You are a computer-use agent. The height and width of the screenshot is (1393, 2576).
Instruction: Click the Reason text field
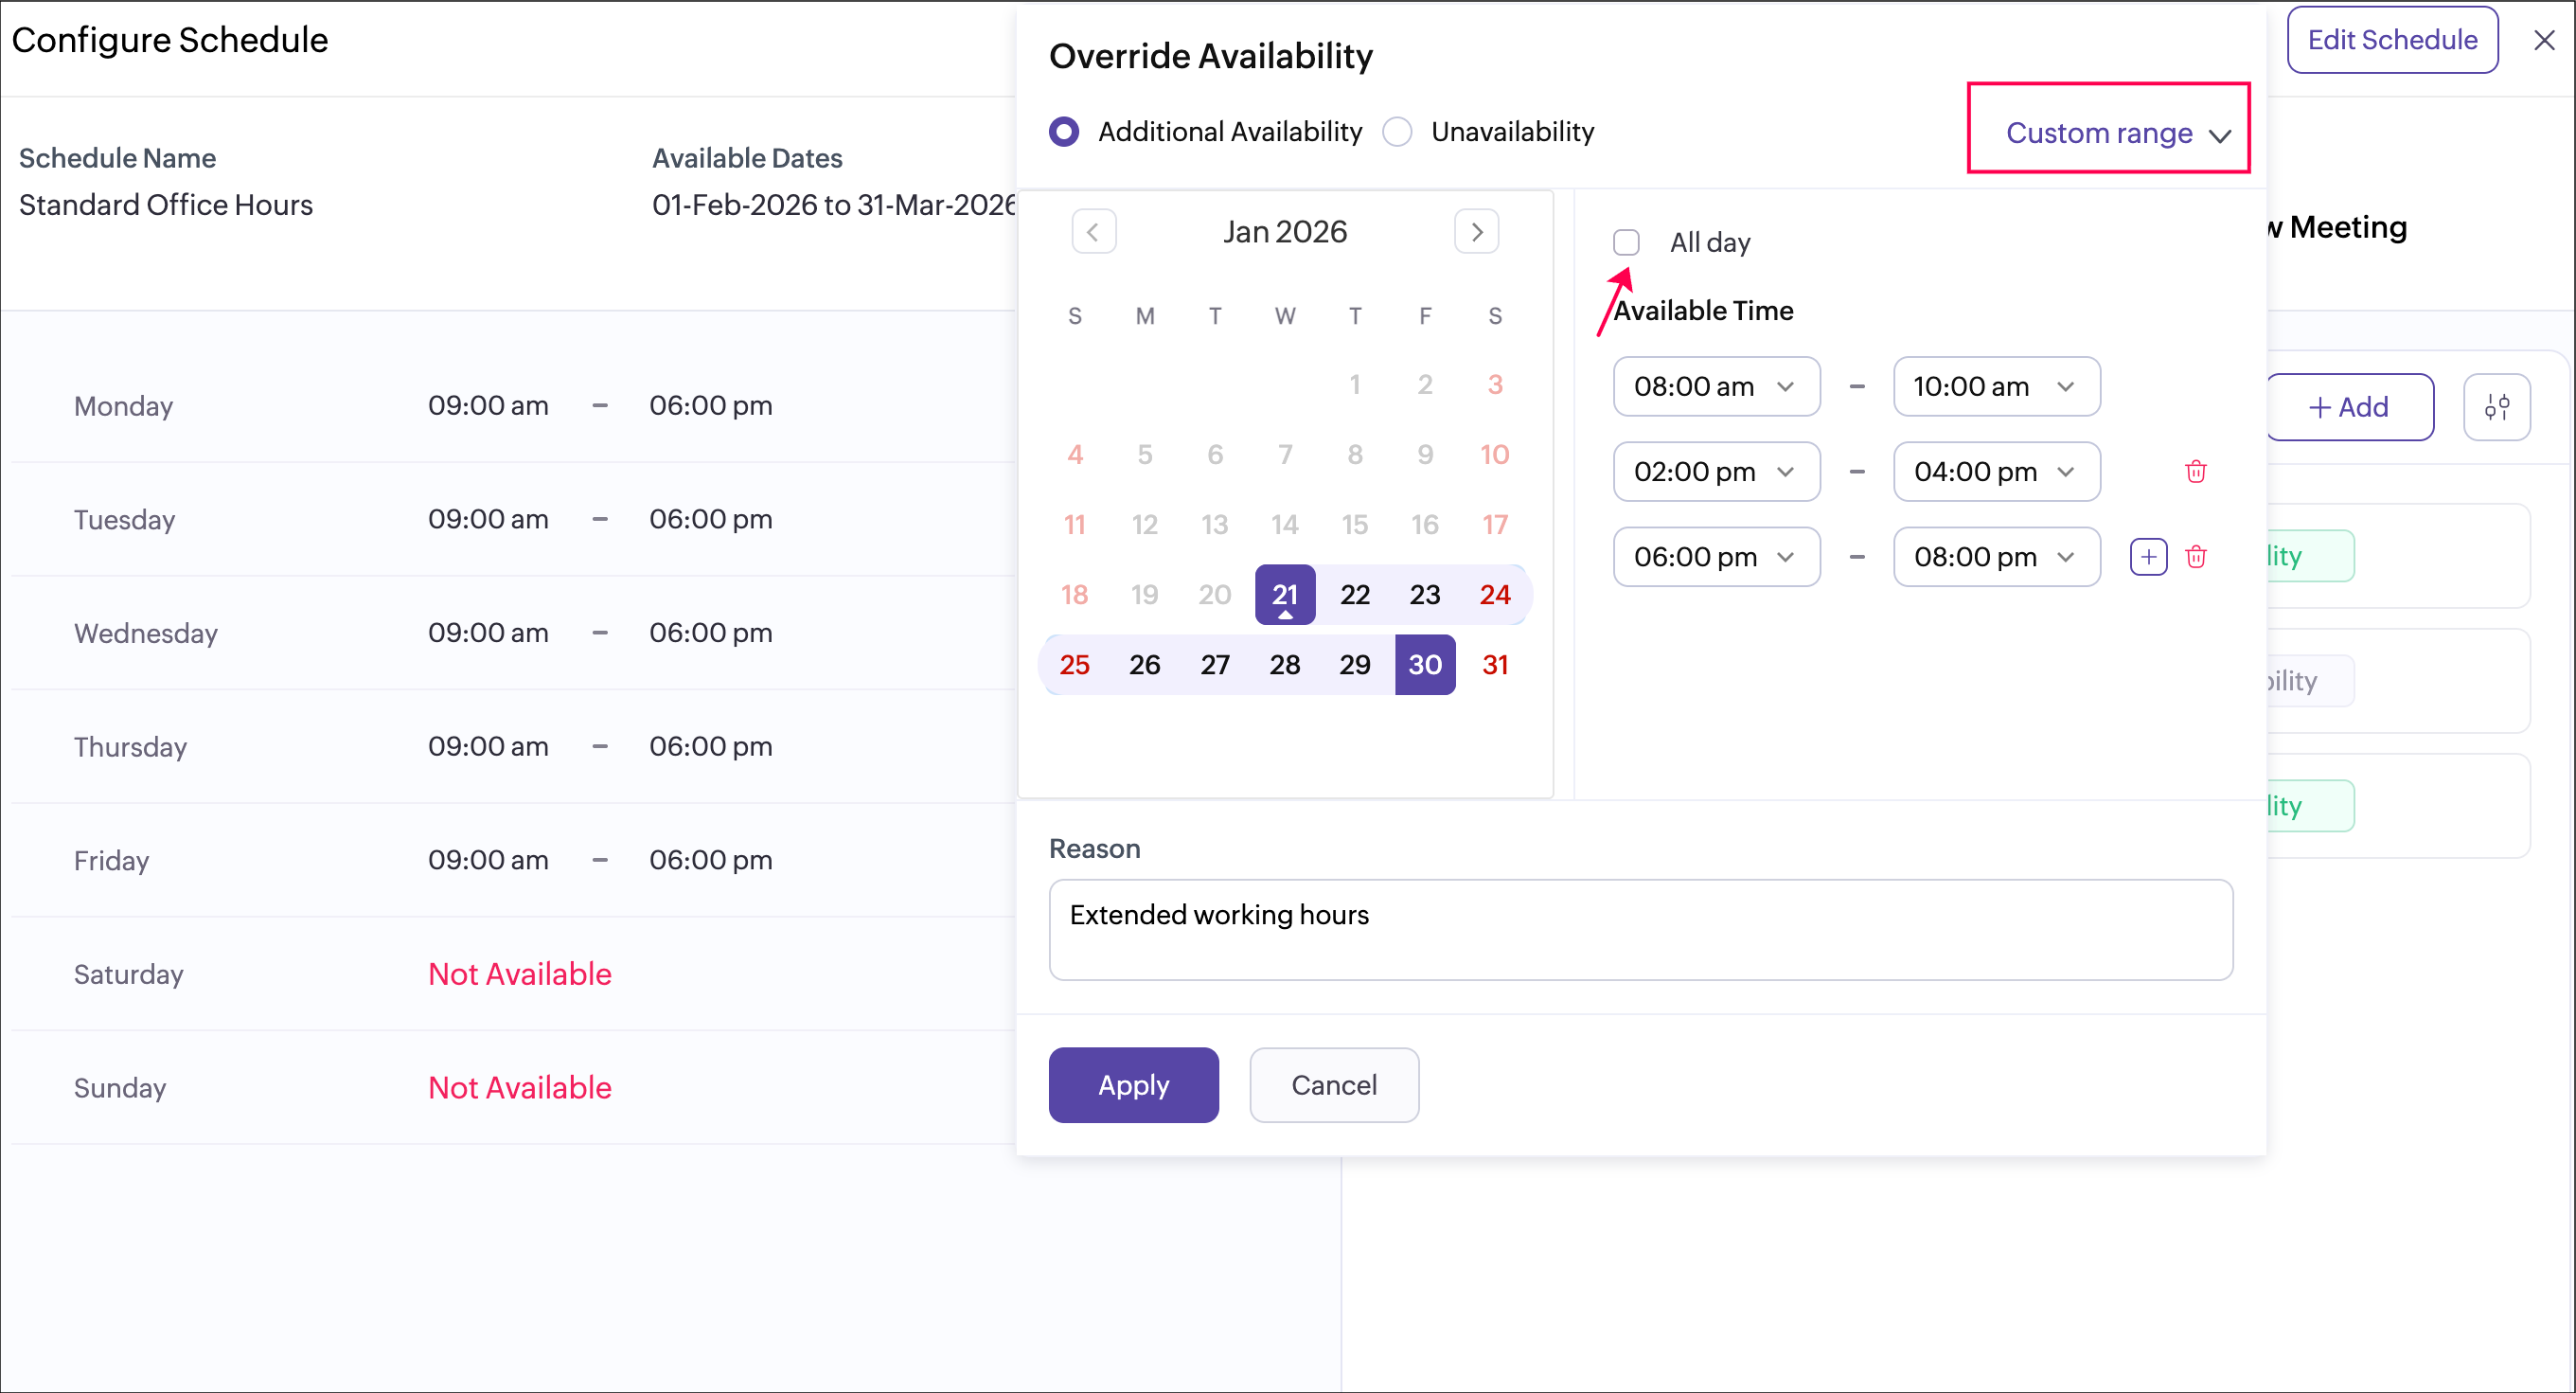[1640, 929]
